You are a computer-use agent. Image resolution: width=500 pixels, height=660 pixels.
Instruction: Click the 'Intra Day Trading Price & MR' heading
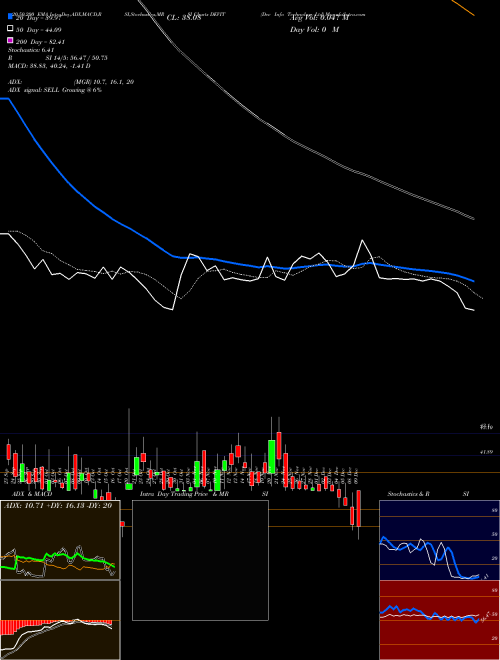pos(184,494)
